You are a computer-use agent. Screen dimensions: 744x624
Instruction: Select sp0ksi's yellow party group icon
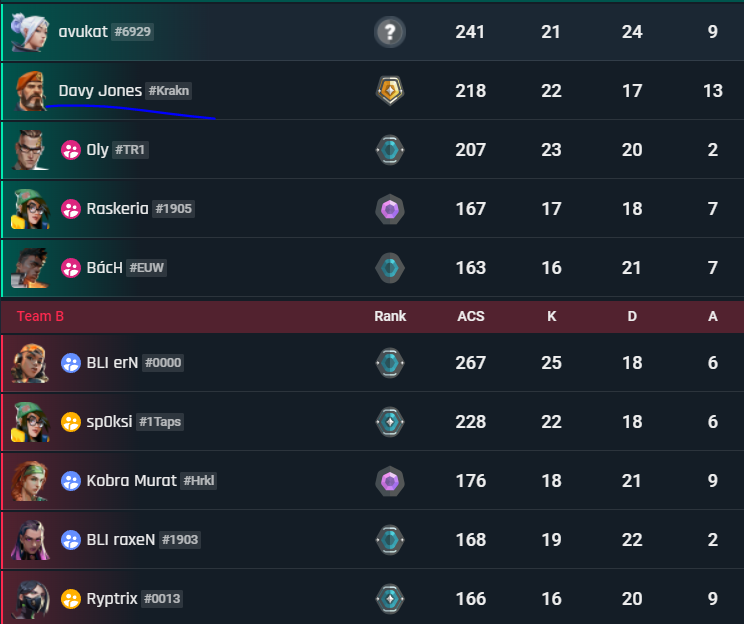coord(71,422)
